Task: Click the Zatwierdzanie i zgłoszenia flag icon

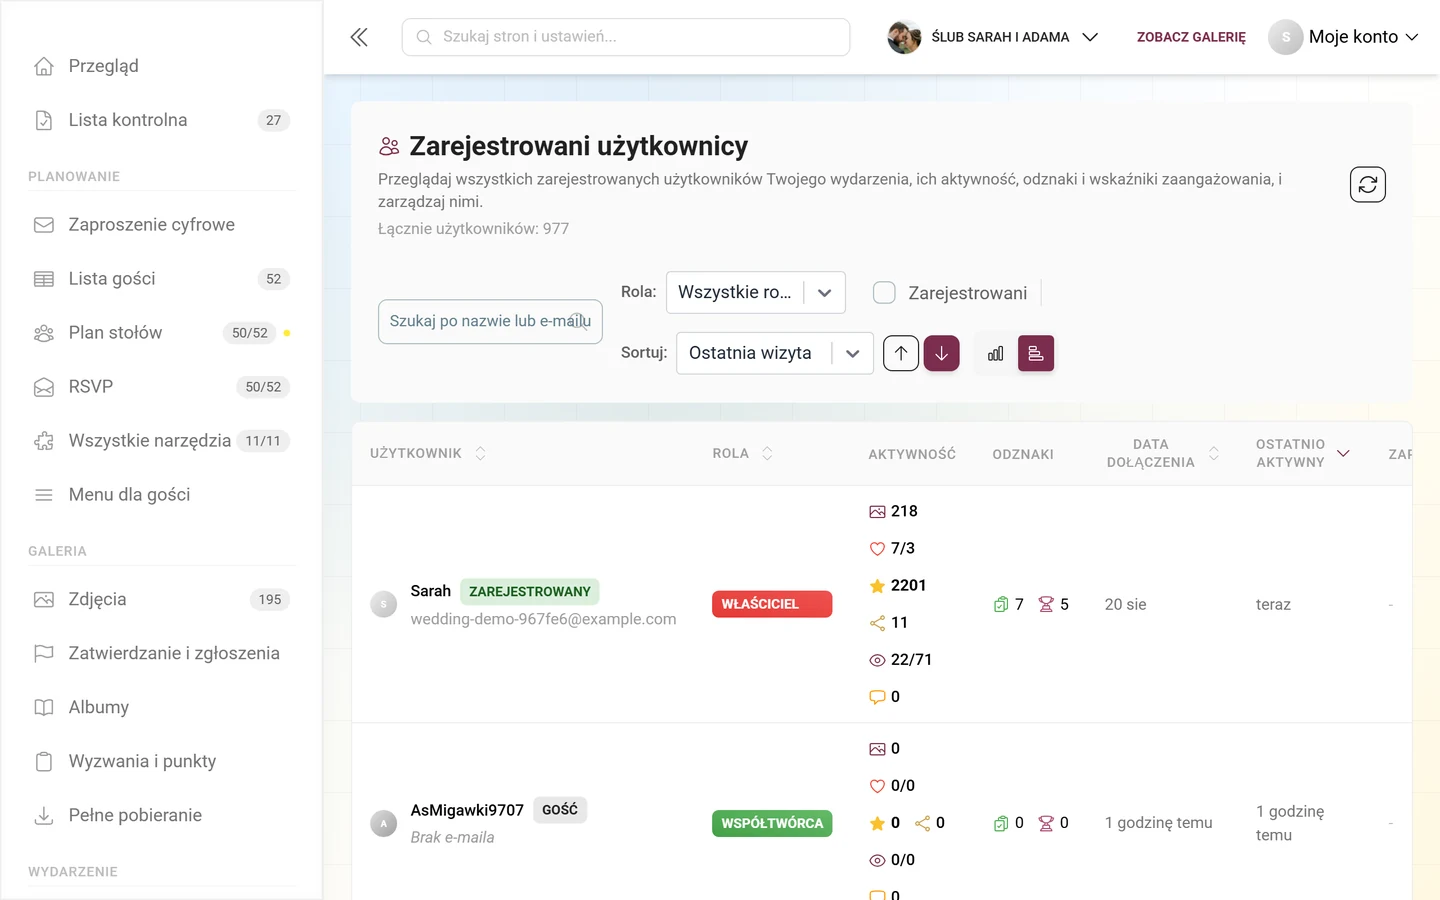Action: pyautogui.click(x=44, y=653)
